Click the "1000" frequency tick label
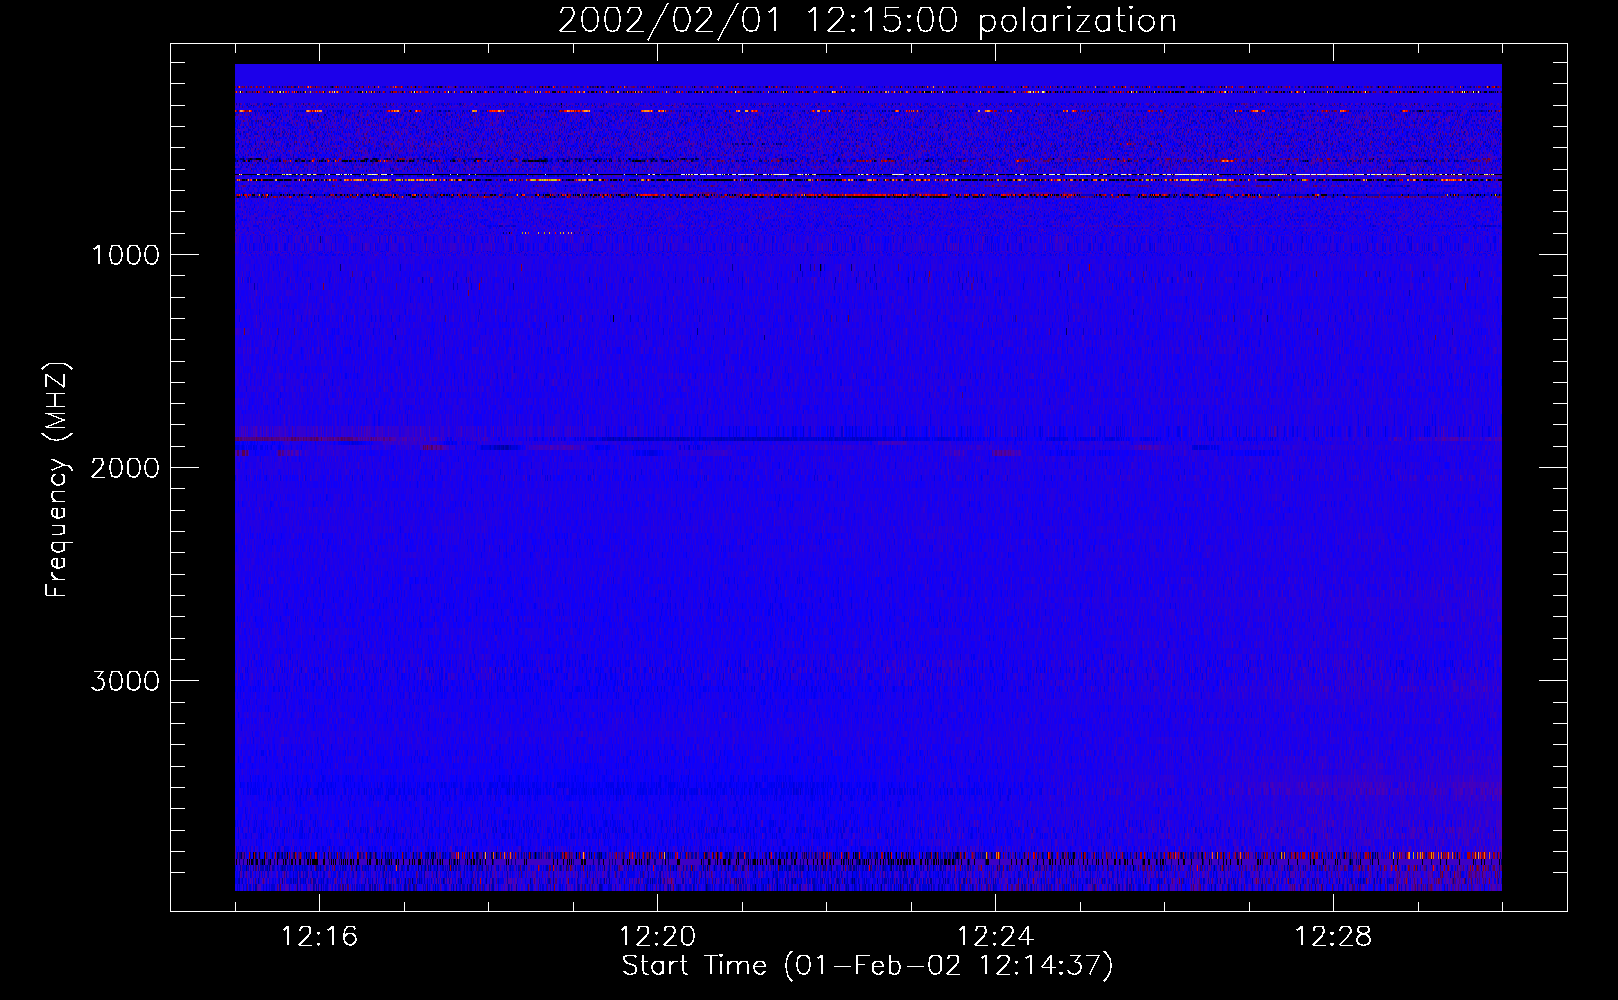This screenshot has width=1618, height=1000. [x=125, y=255]
